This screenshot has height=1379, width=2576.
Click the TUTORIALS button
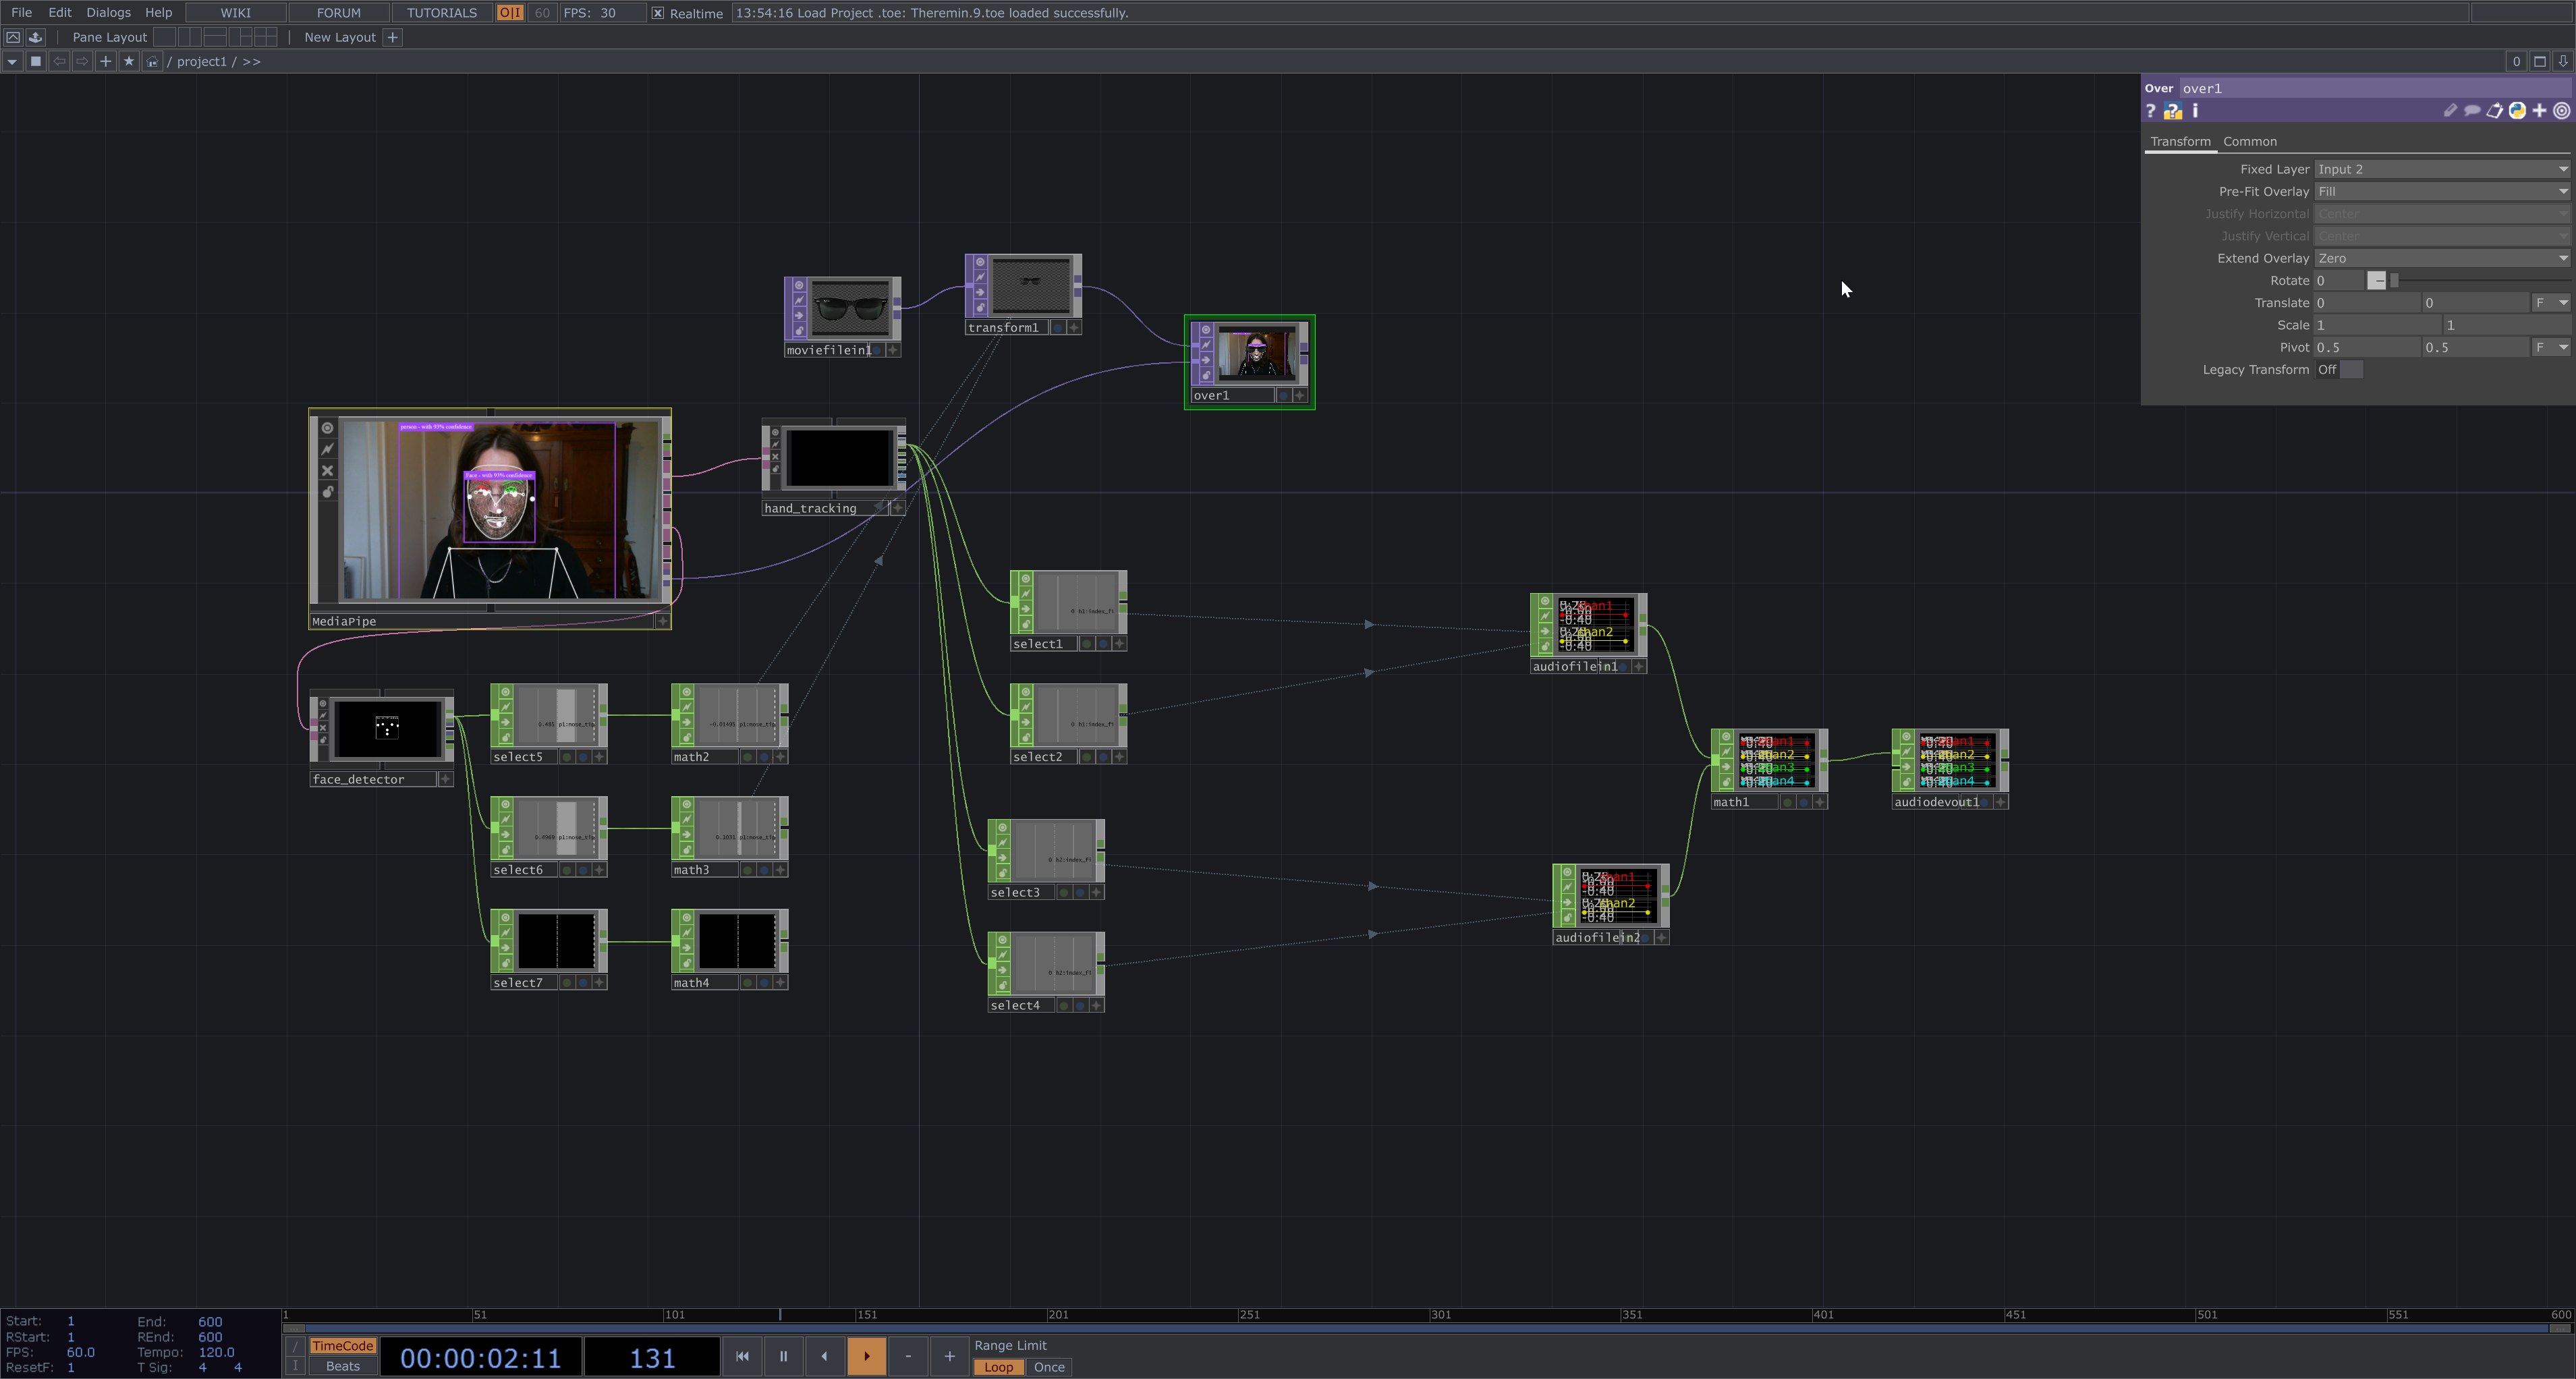[x=441, y=13]
